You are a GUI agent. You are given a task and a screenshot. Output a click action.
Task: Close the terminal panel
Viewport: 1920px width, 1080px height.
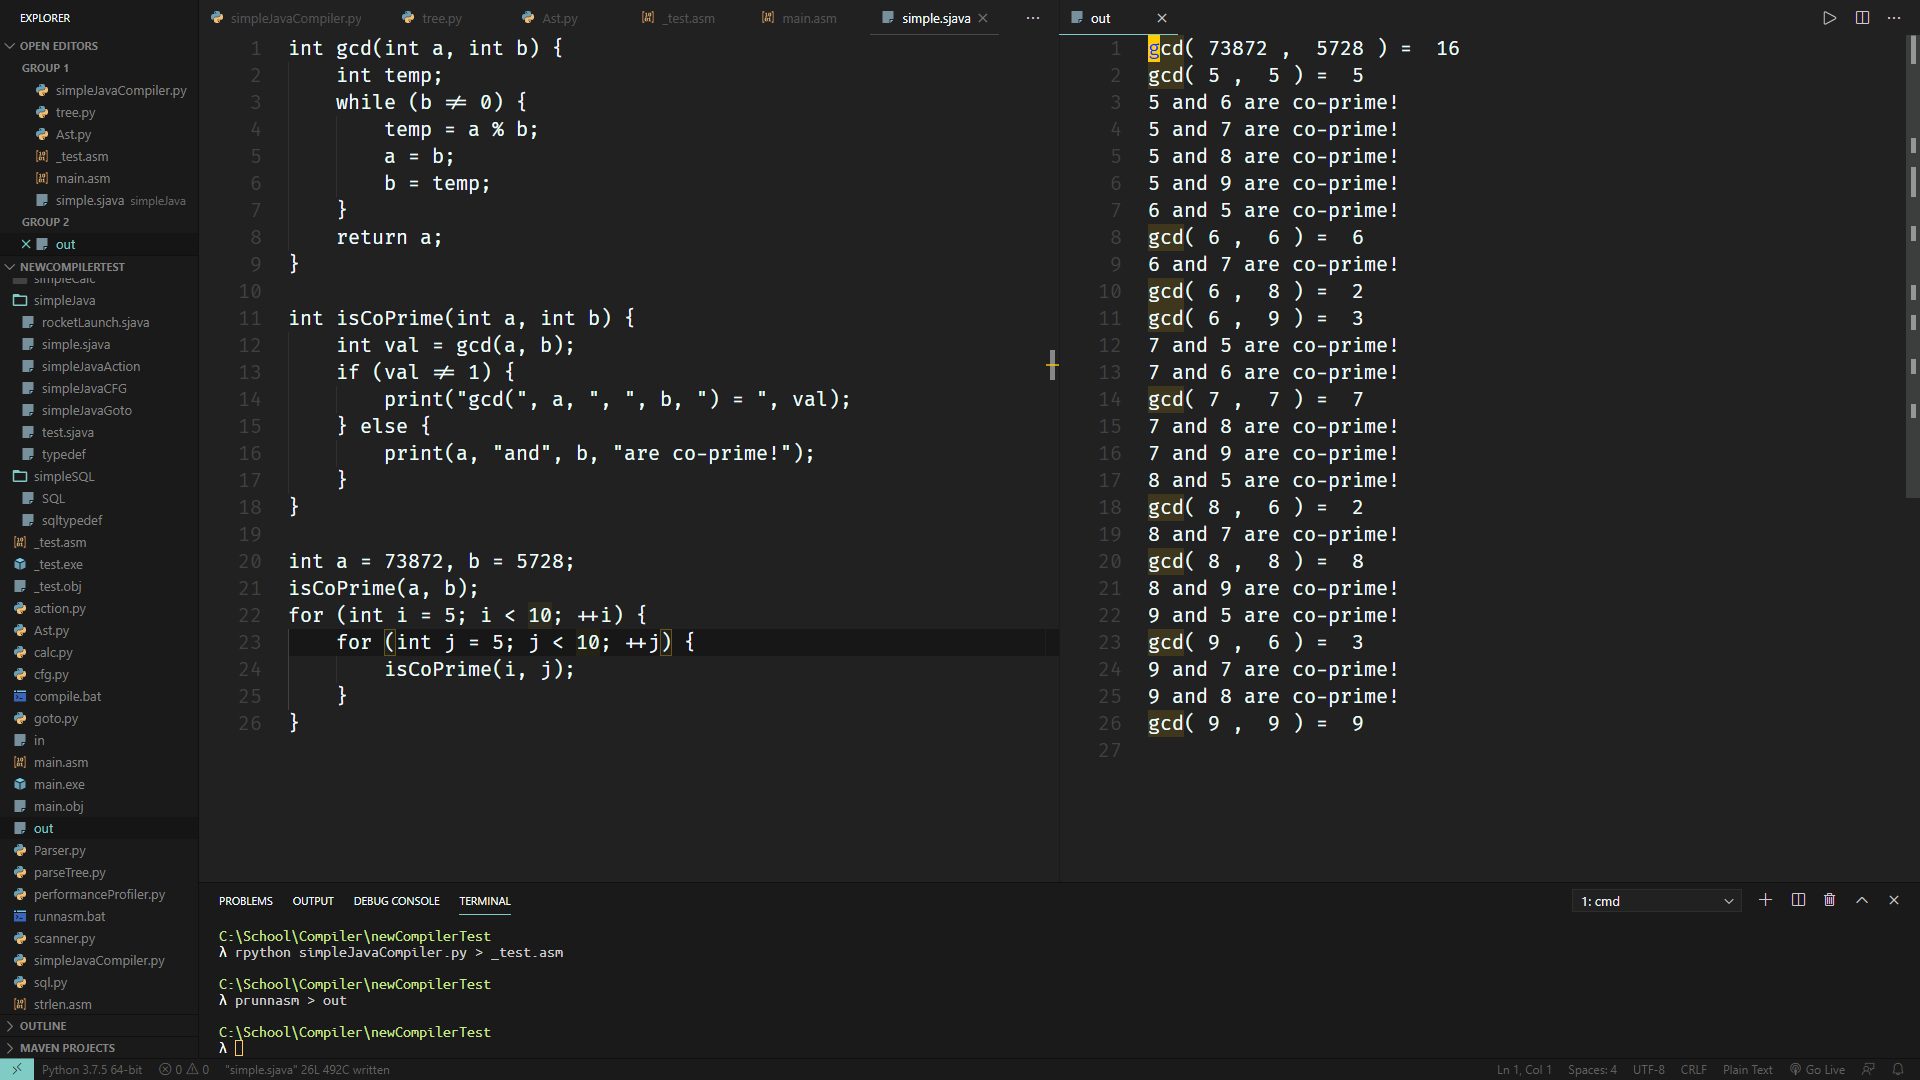coord(1894,900)
